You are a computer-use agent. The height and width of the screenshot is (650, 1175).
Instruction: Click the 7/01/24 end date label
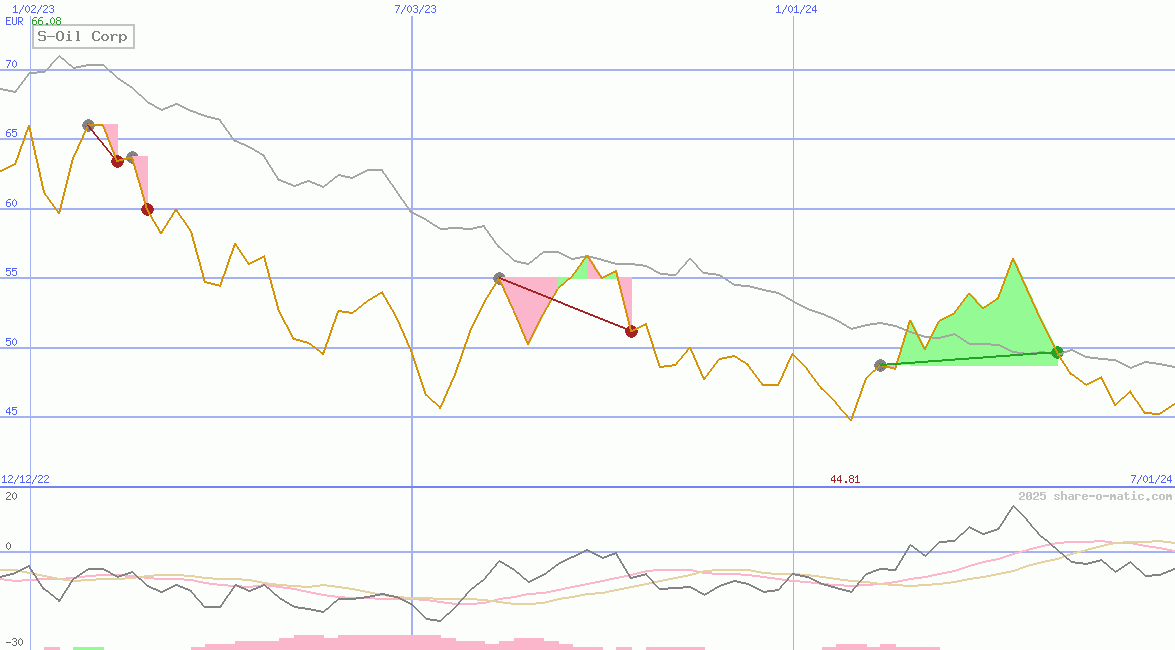(x=1150, y=480)
